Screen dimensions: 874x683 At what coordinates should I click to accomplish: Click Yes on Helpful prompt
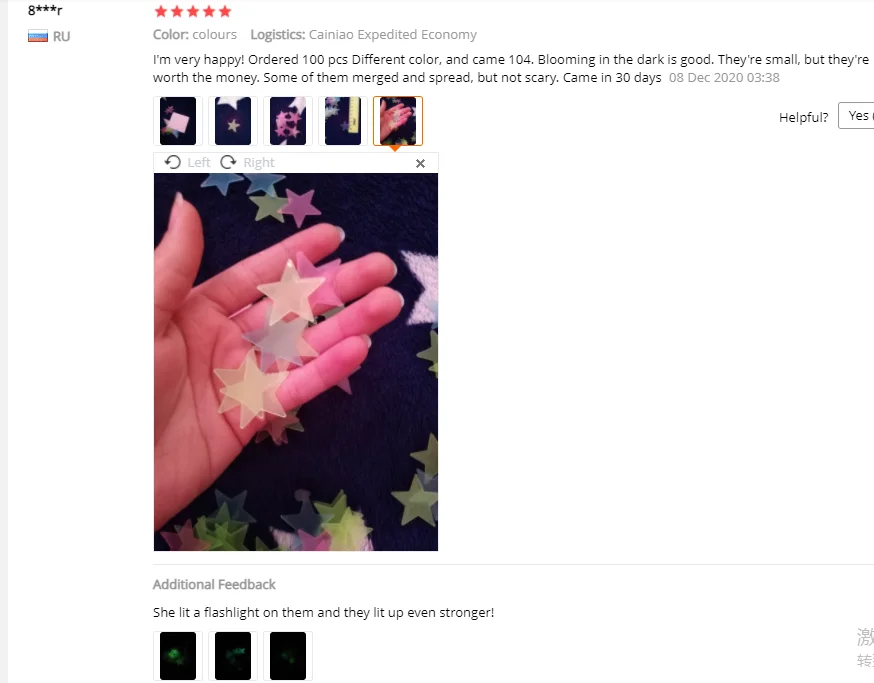click(857, 115)
